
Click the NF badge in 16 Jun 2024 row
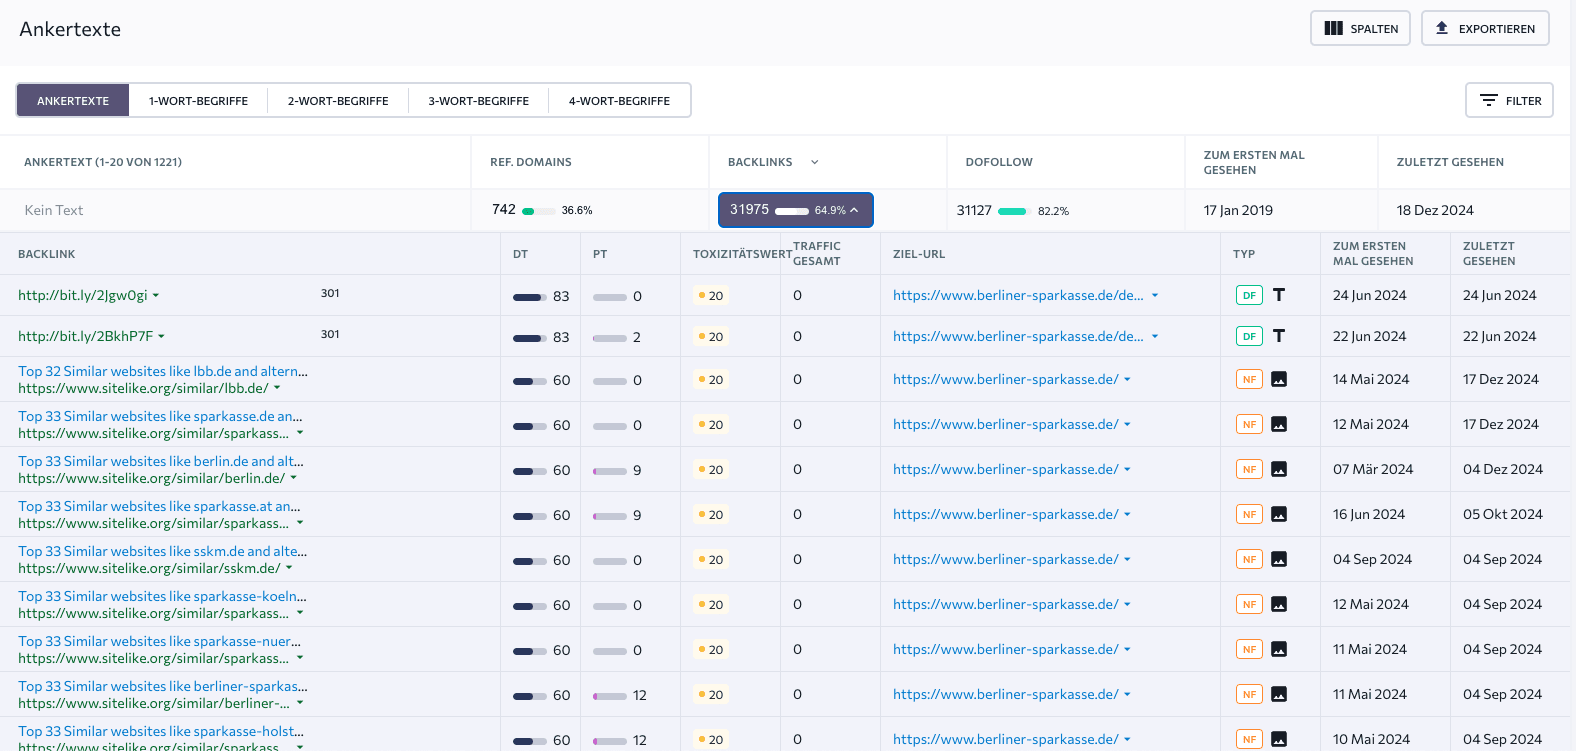(x=1249, y=514)
